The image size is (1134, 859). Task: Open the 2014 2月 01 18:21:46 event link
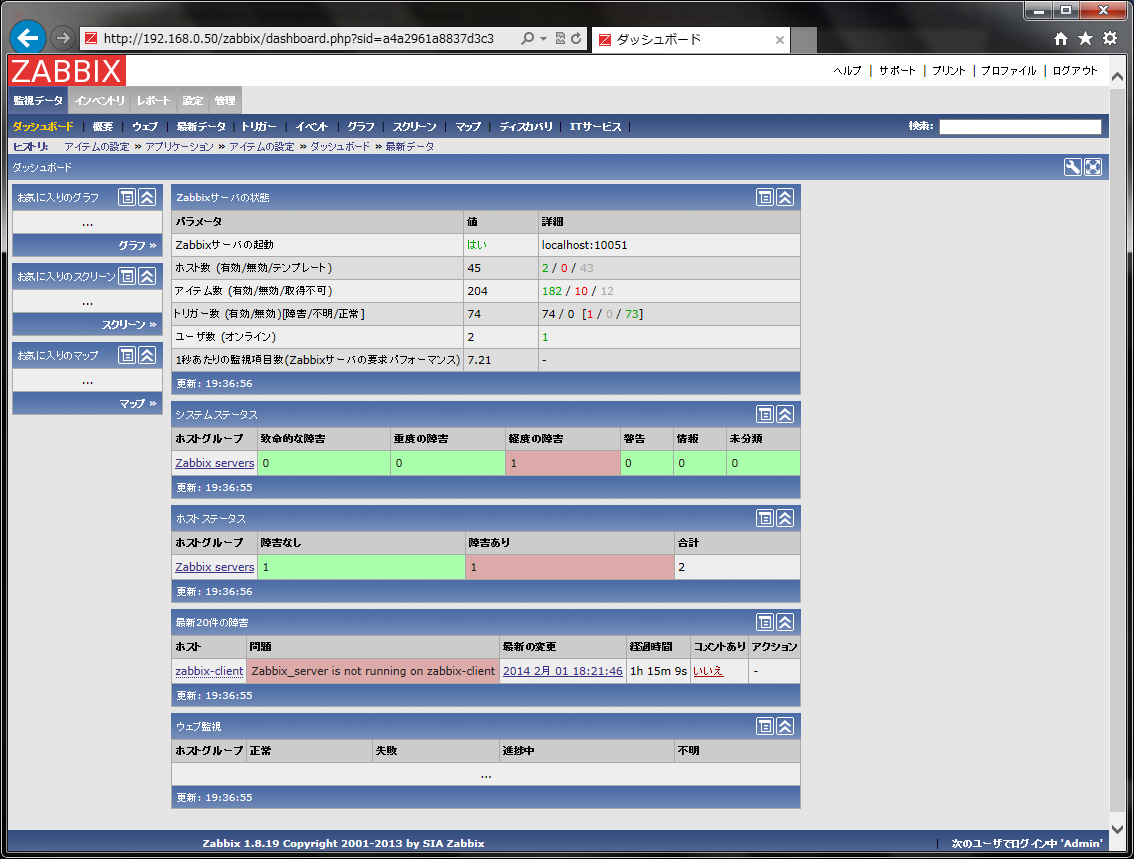(563, 671)
